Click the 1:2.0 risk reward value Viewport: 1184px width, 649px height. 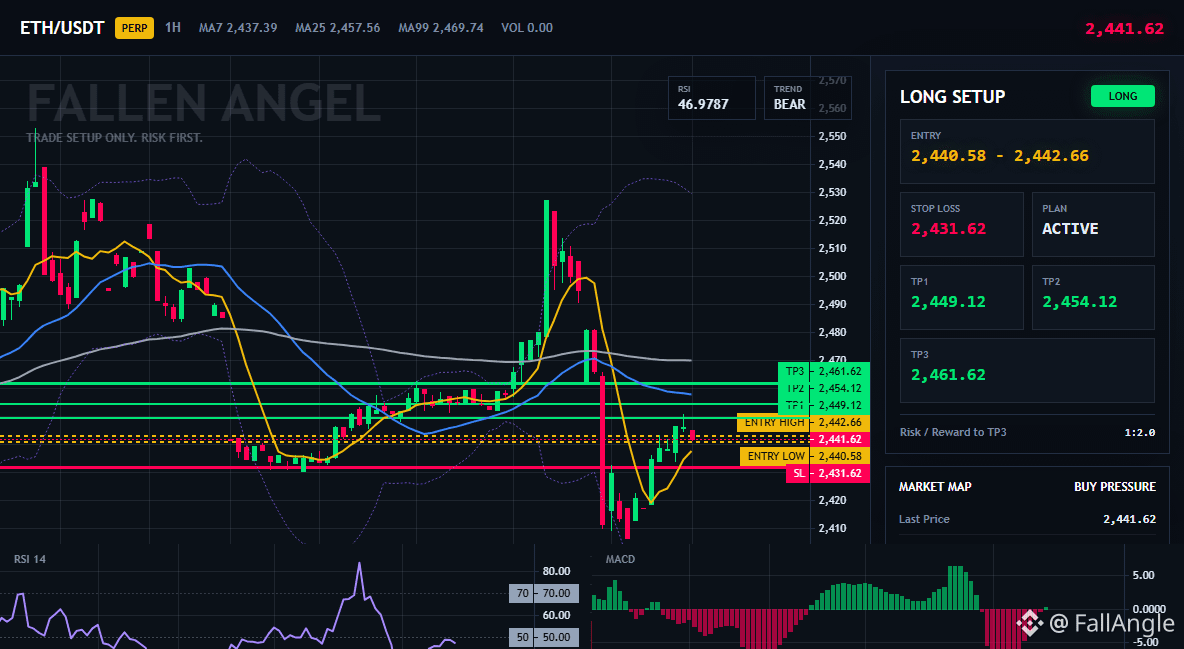[x=1139, y=433]
